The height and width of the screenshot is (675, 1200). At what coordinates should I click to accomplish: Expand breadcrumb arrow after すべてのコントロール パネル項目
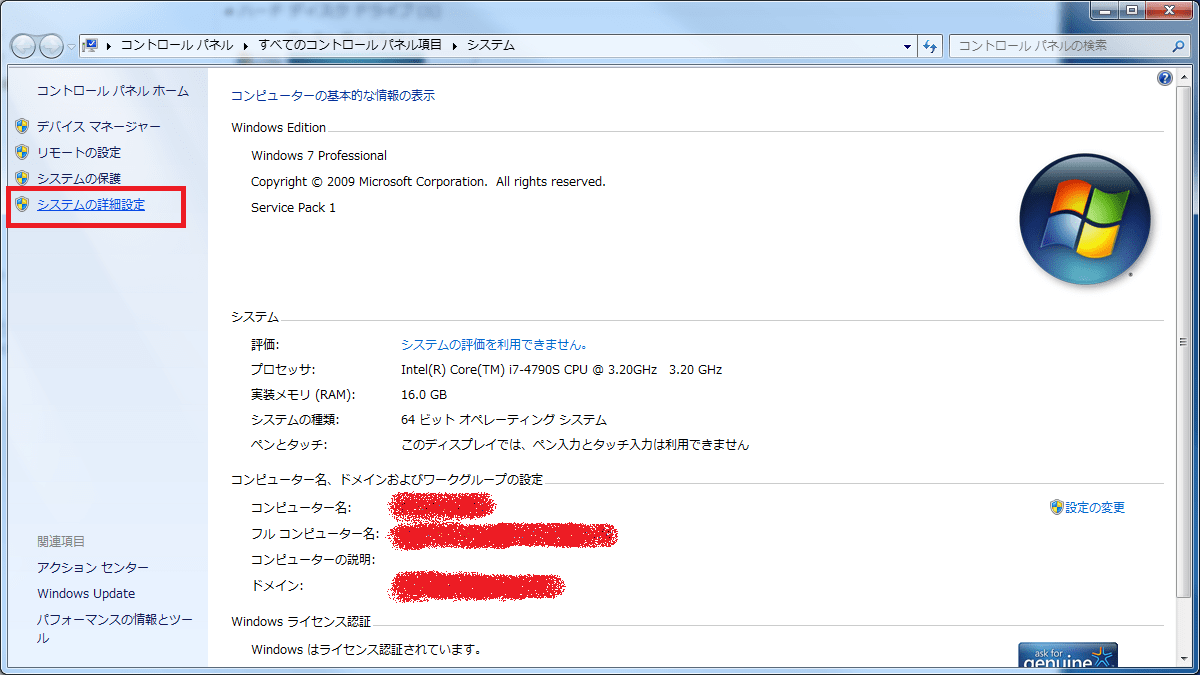coord(455,46)
